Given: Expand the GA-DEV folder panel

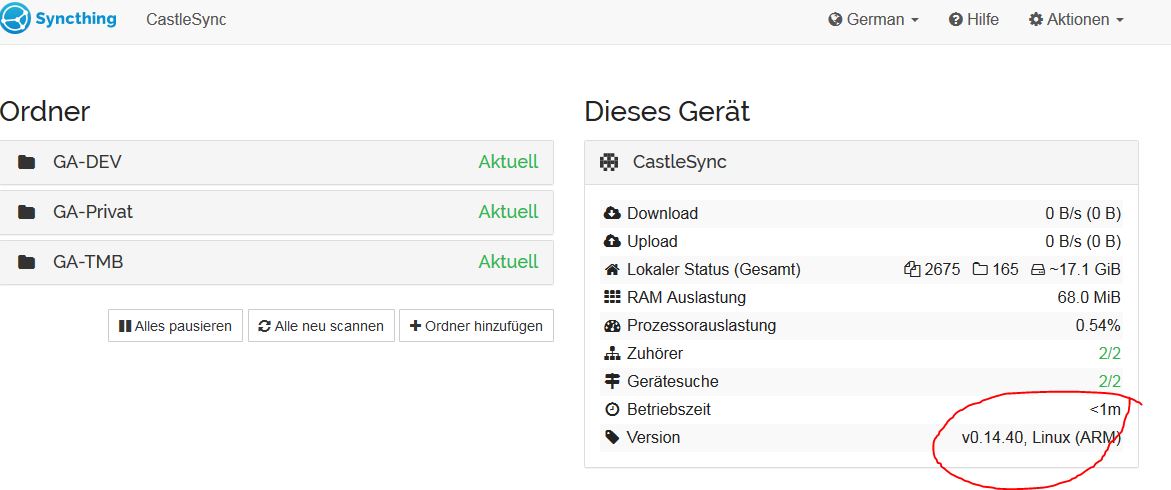Looking at the screenshot, I should [x=276, y=162].
